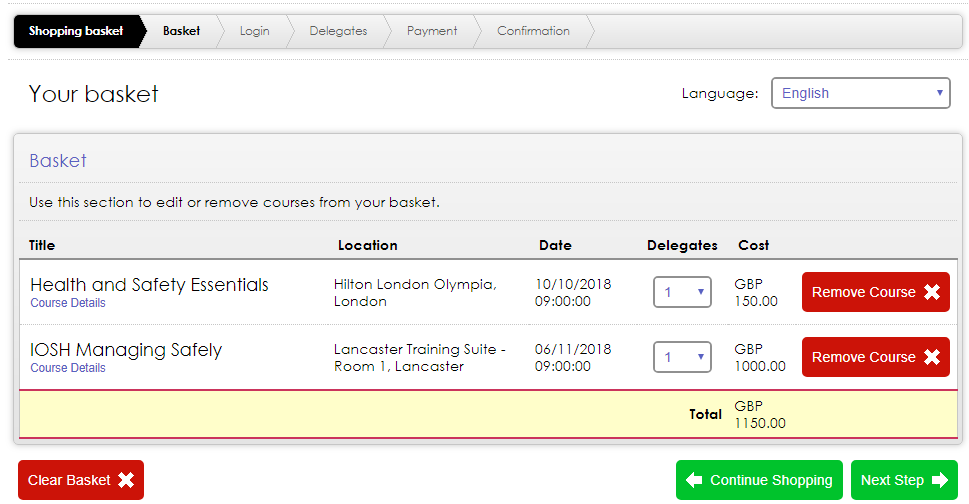This screenshot has height=504, width=969.
Task: Click X icon for IOSH Managing Safely removal
Action: point(932,357)
